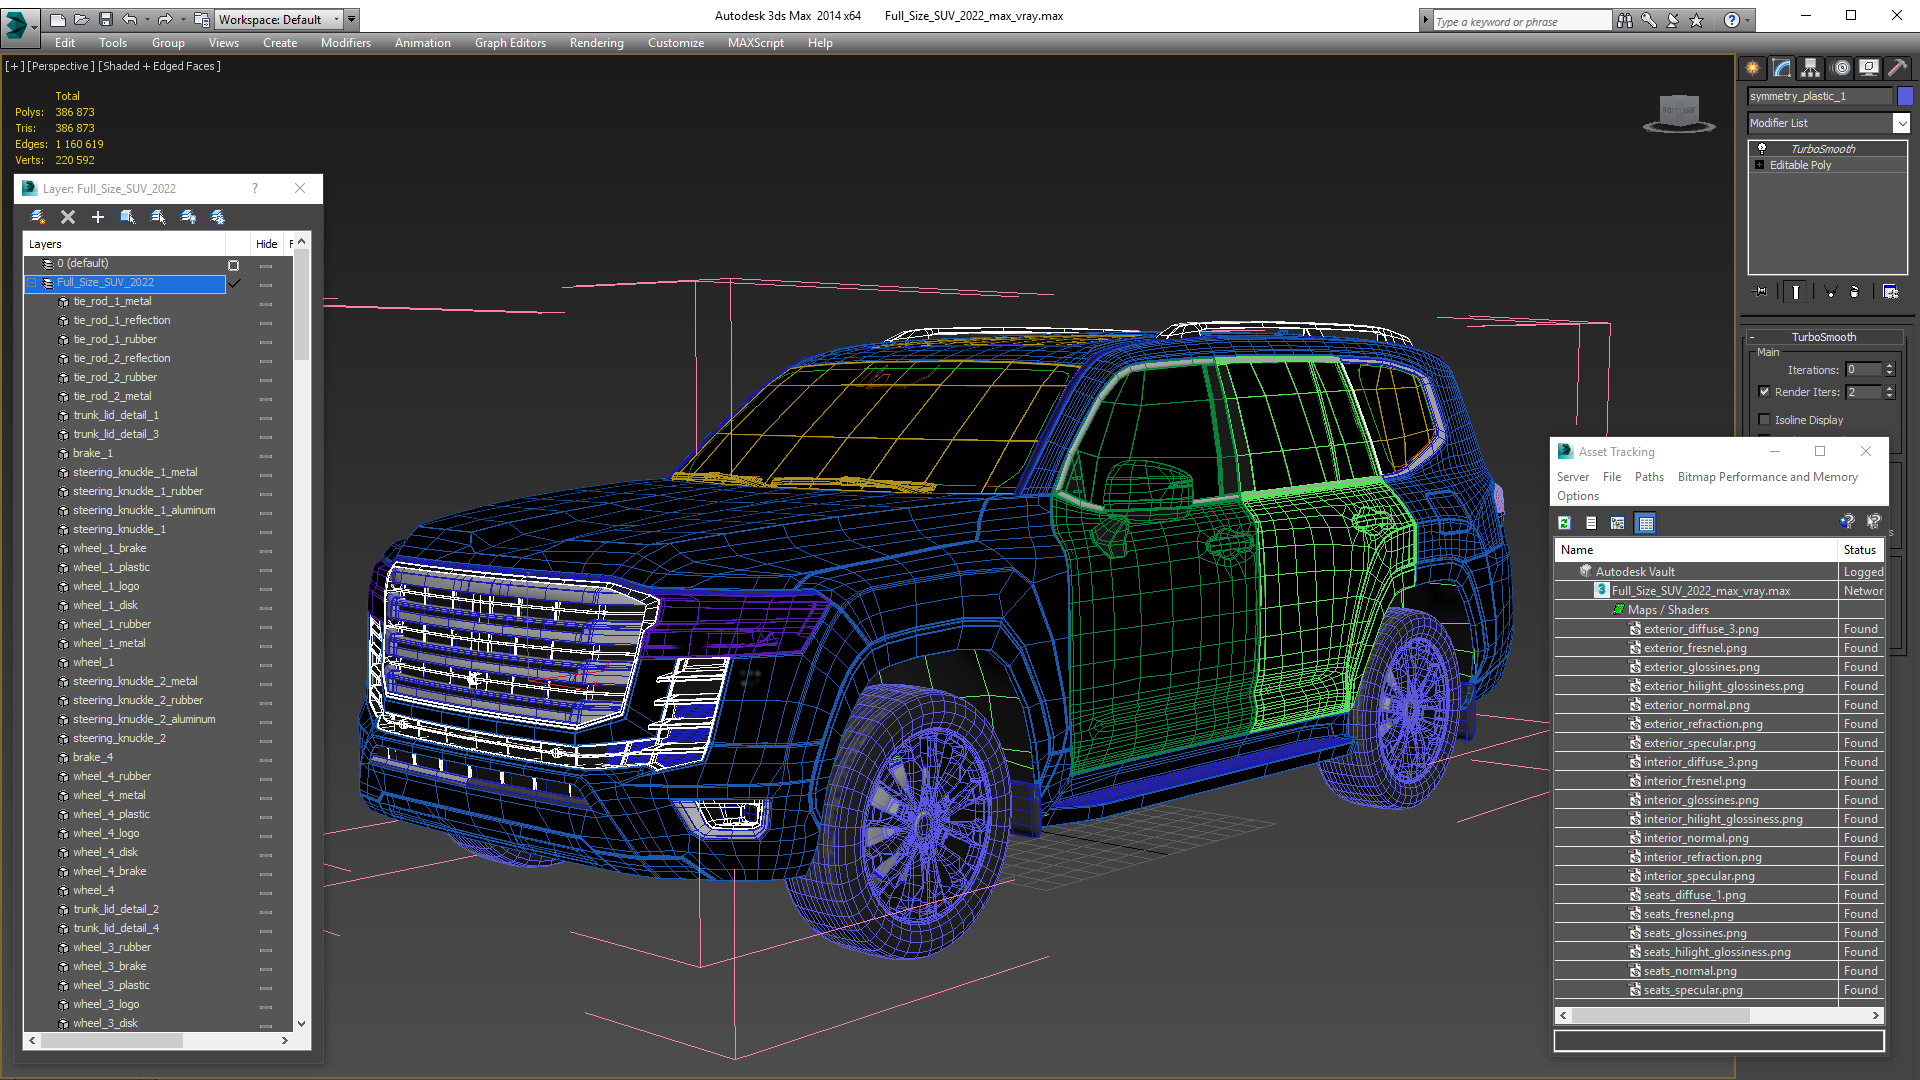Select exterior_normal.png in asset list
The height and width of the screenshot is (1080, 1920).
coord(1696,705)
